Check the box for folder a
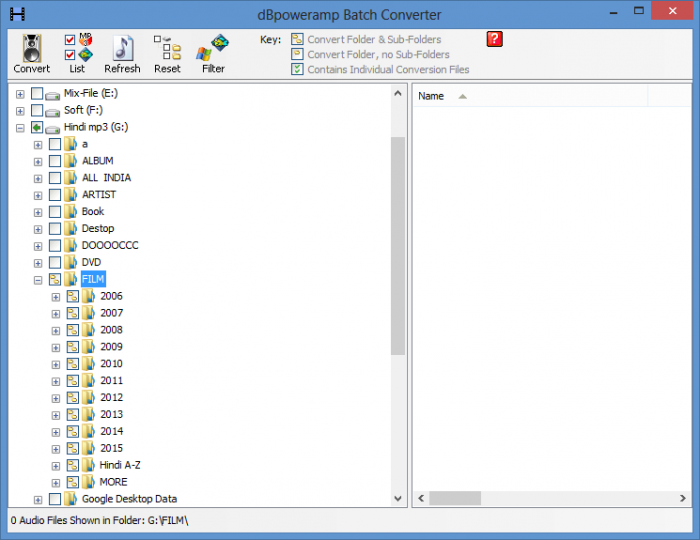Image resolution: width=700 pixels, height=540 pixels. 55,144
